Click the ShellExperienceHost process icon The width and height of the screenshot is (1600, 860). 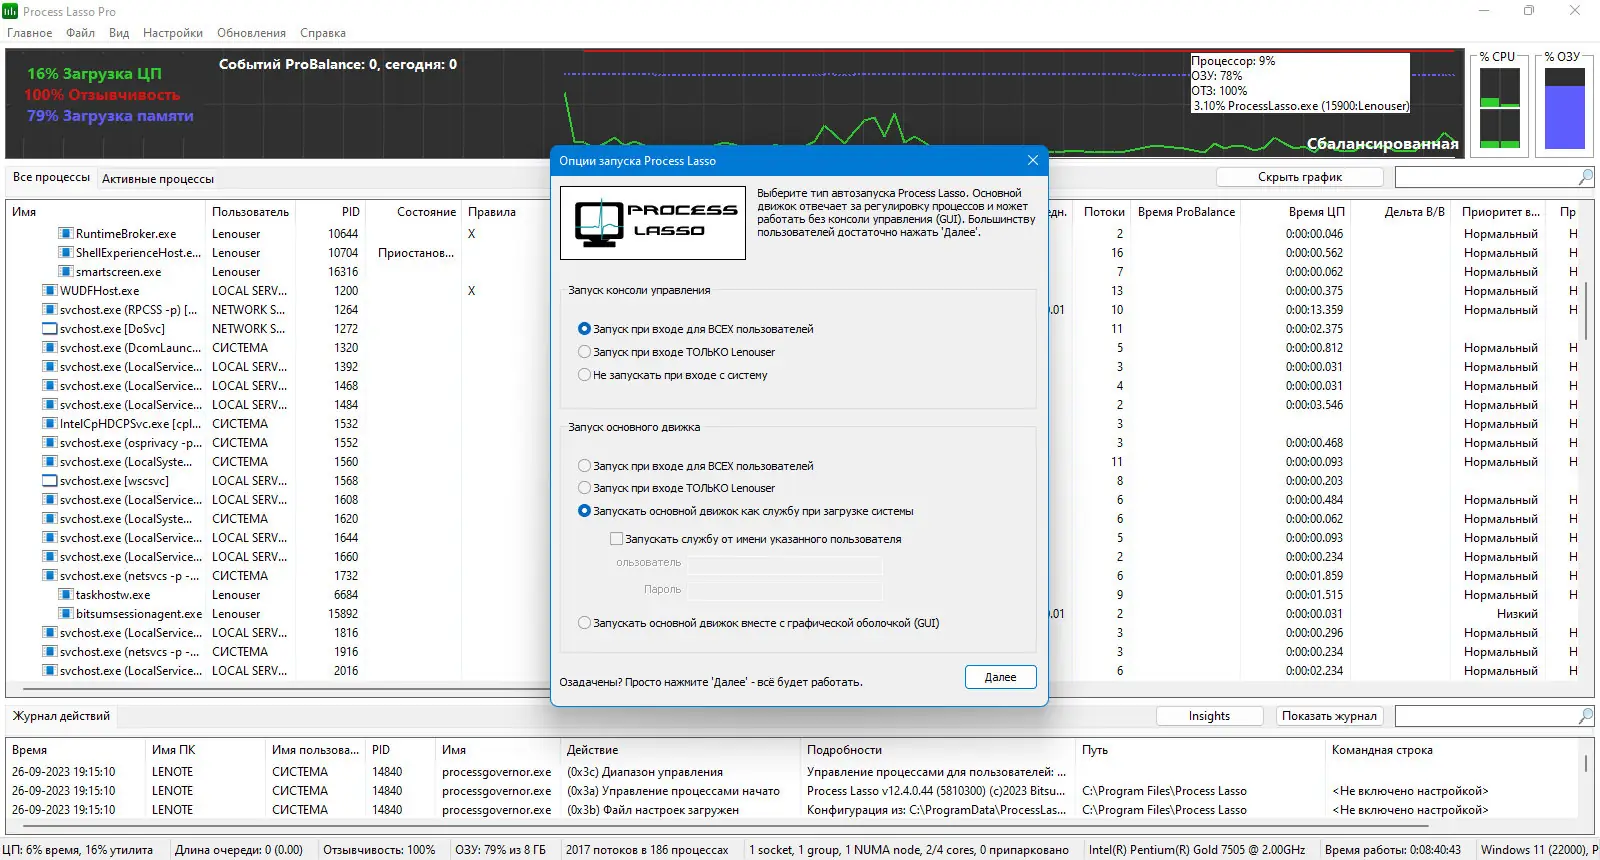[x=66, y=253]
